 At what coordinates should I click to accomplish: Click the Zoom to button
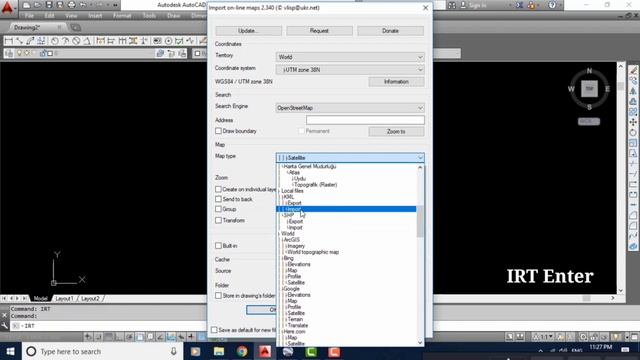(396, 131)
